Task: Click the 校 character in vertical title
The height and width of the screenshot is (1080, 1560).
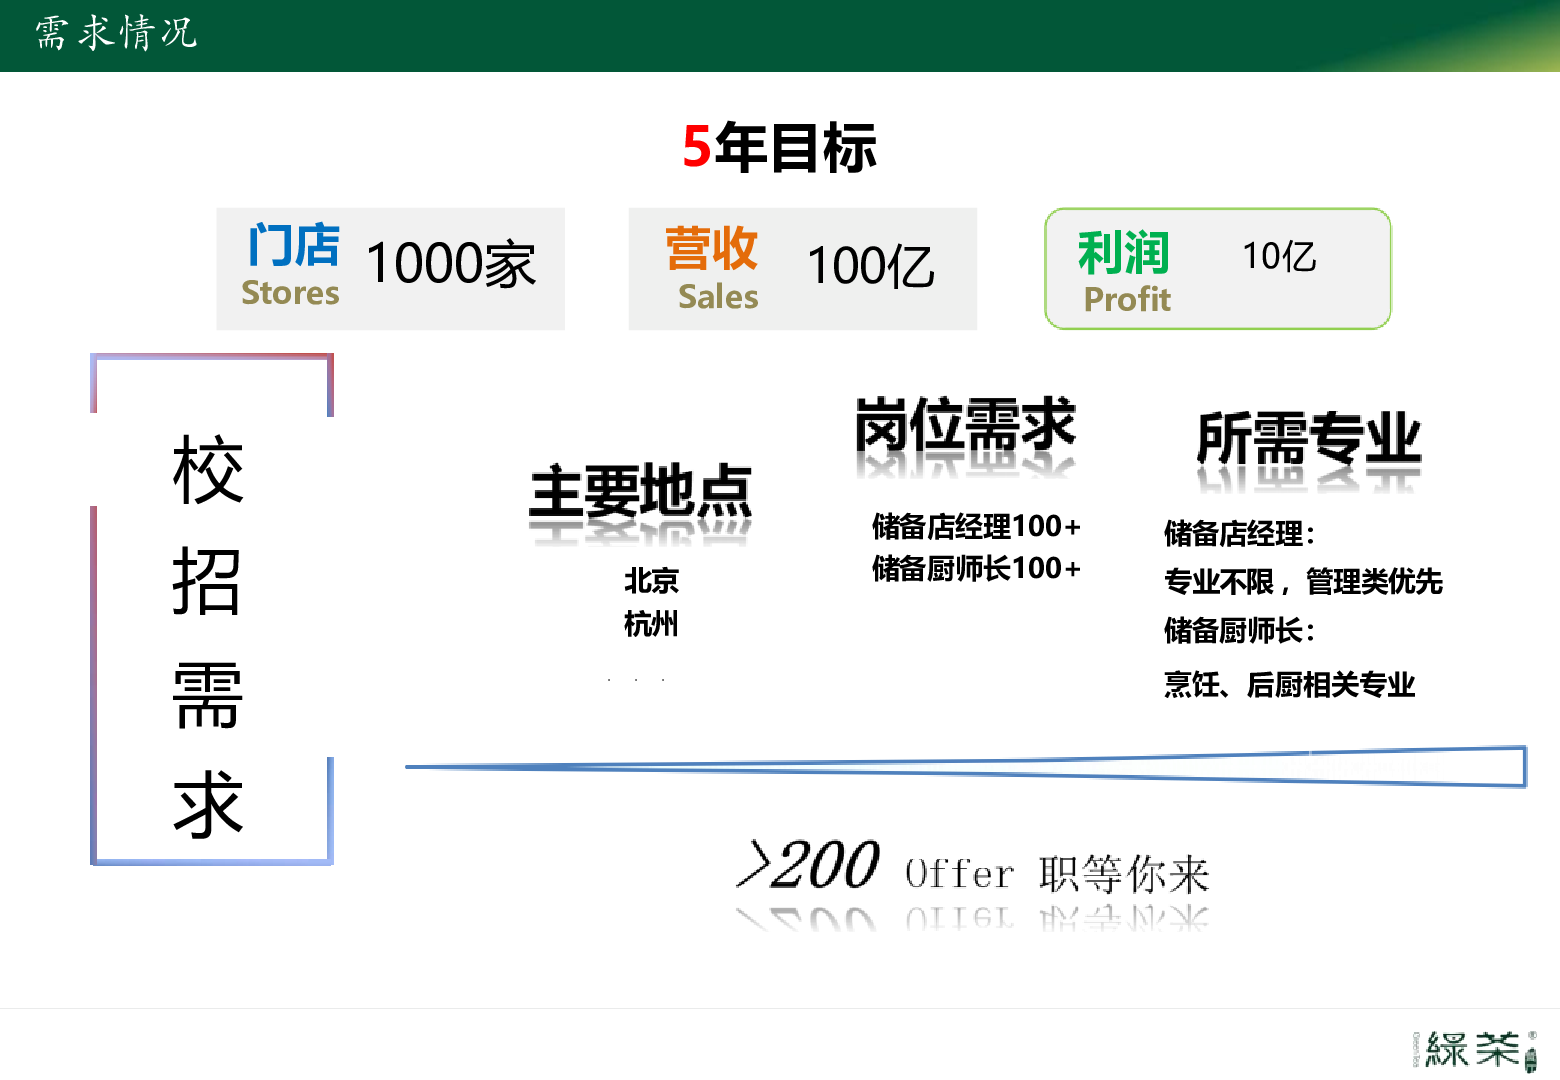Action: [208, 470]
